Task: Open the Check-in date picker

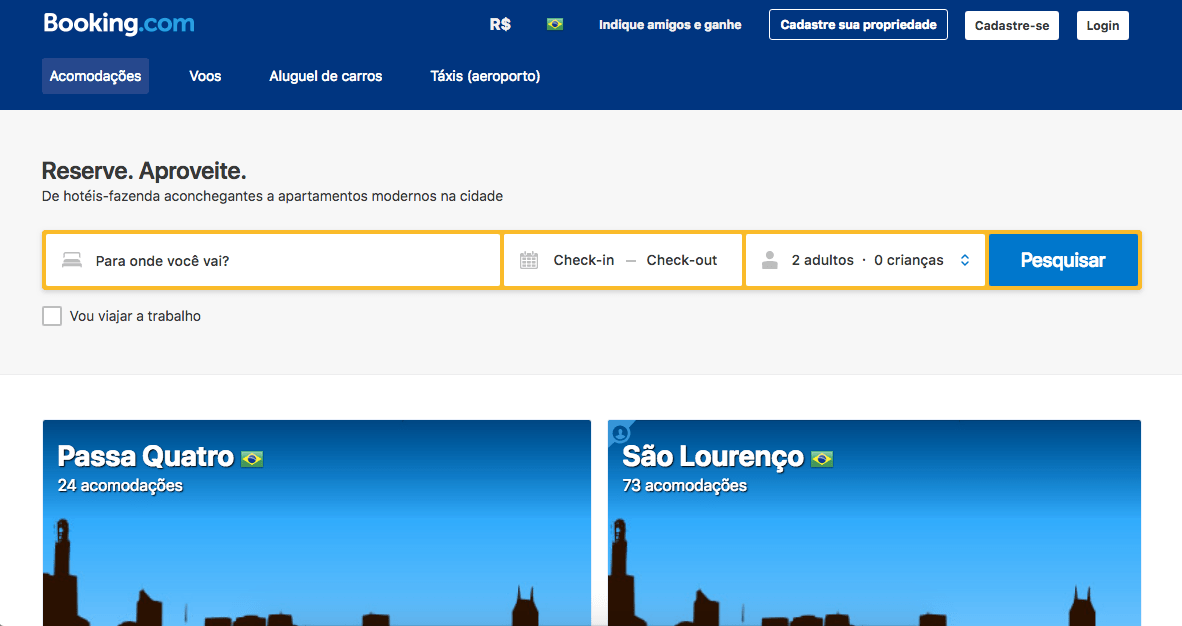Action: tap(583, 259)
